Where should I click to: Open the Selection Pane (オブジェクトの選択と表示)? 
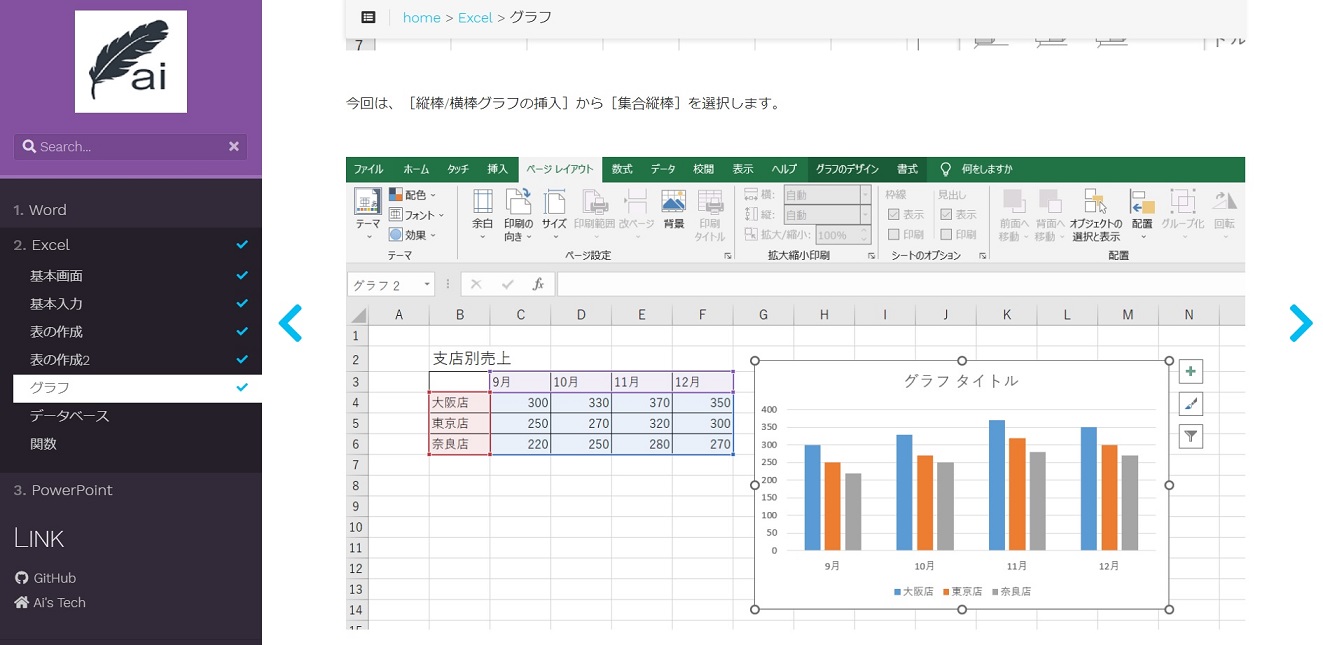click(1096, 214)
